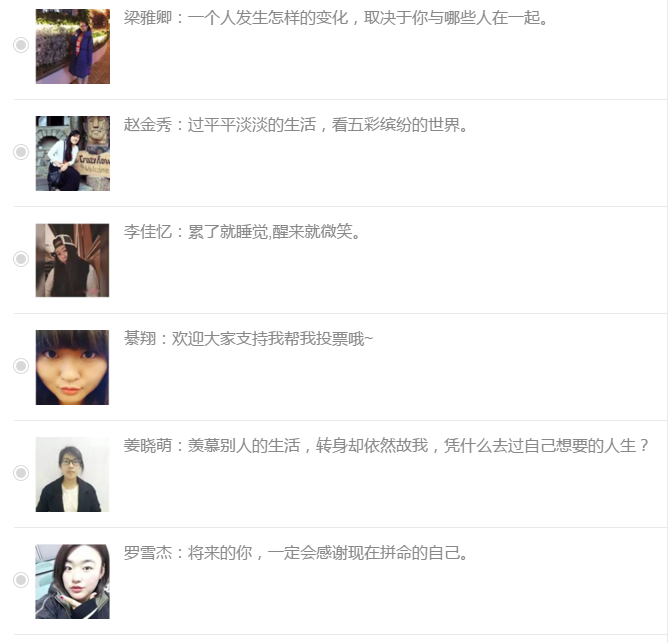View 李佳忆's photo wearing a cap
This screenshot has width=669, height=643.
pos(72,260)
